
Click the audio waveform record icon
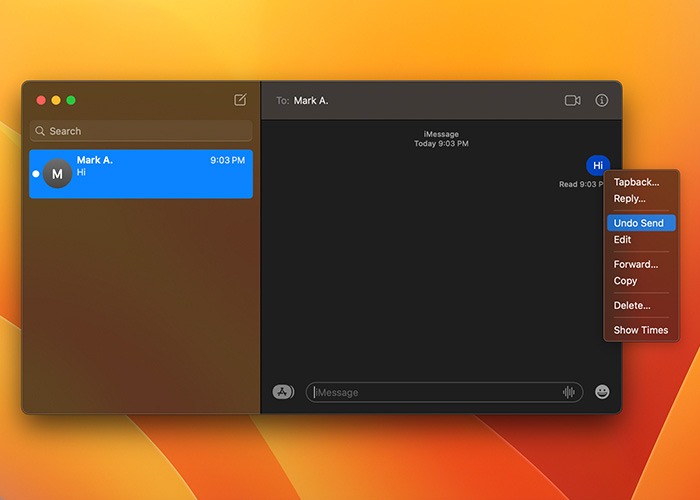[x=568, y=392]
